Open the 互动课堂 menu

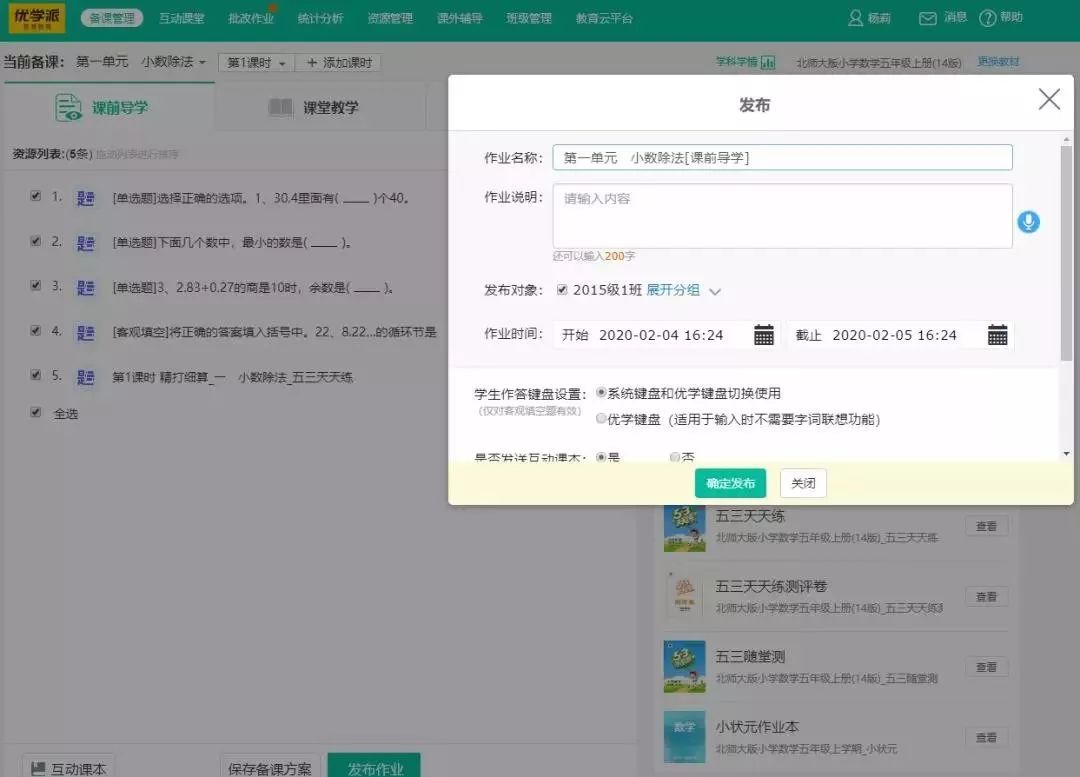point(182,18)
